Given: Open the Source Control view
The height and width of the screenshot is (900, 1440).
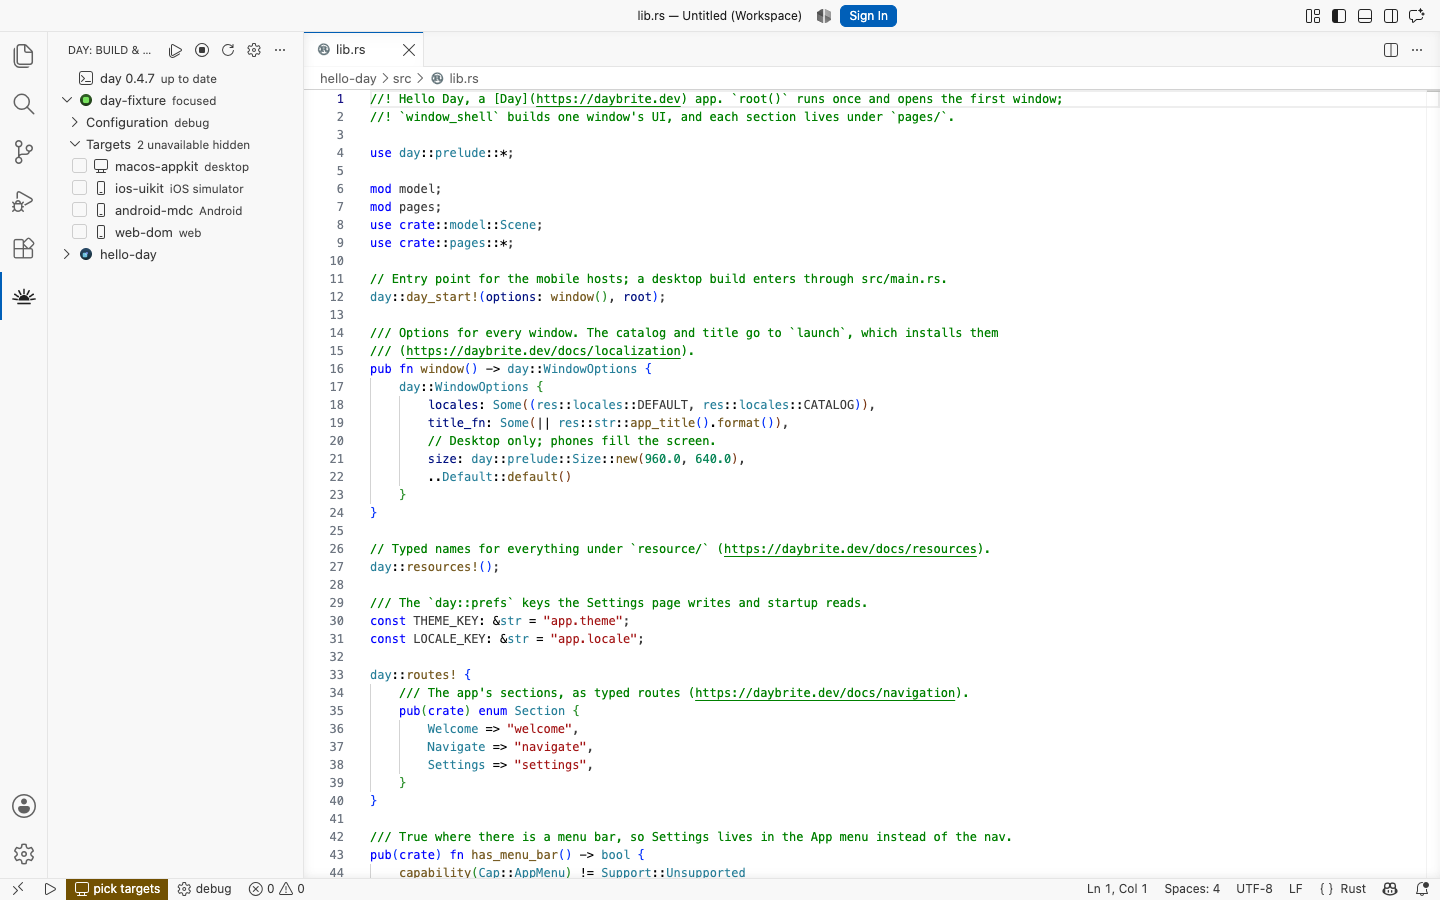Looking at the screenshot, I should (x=24, y=152).
